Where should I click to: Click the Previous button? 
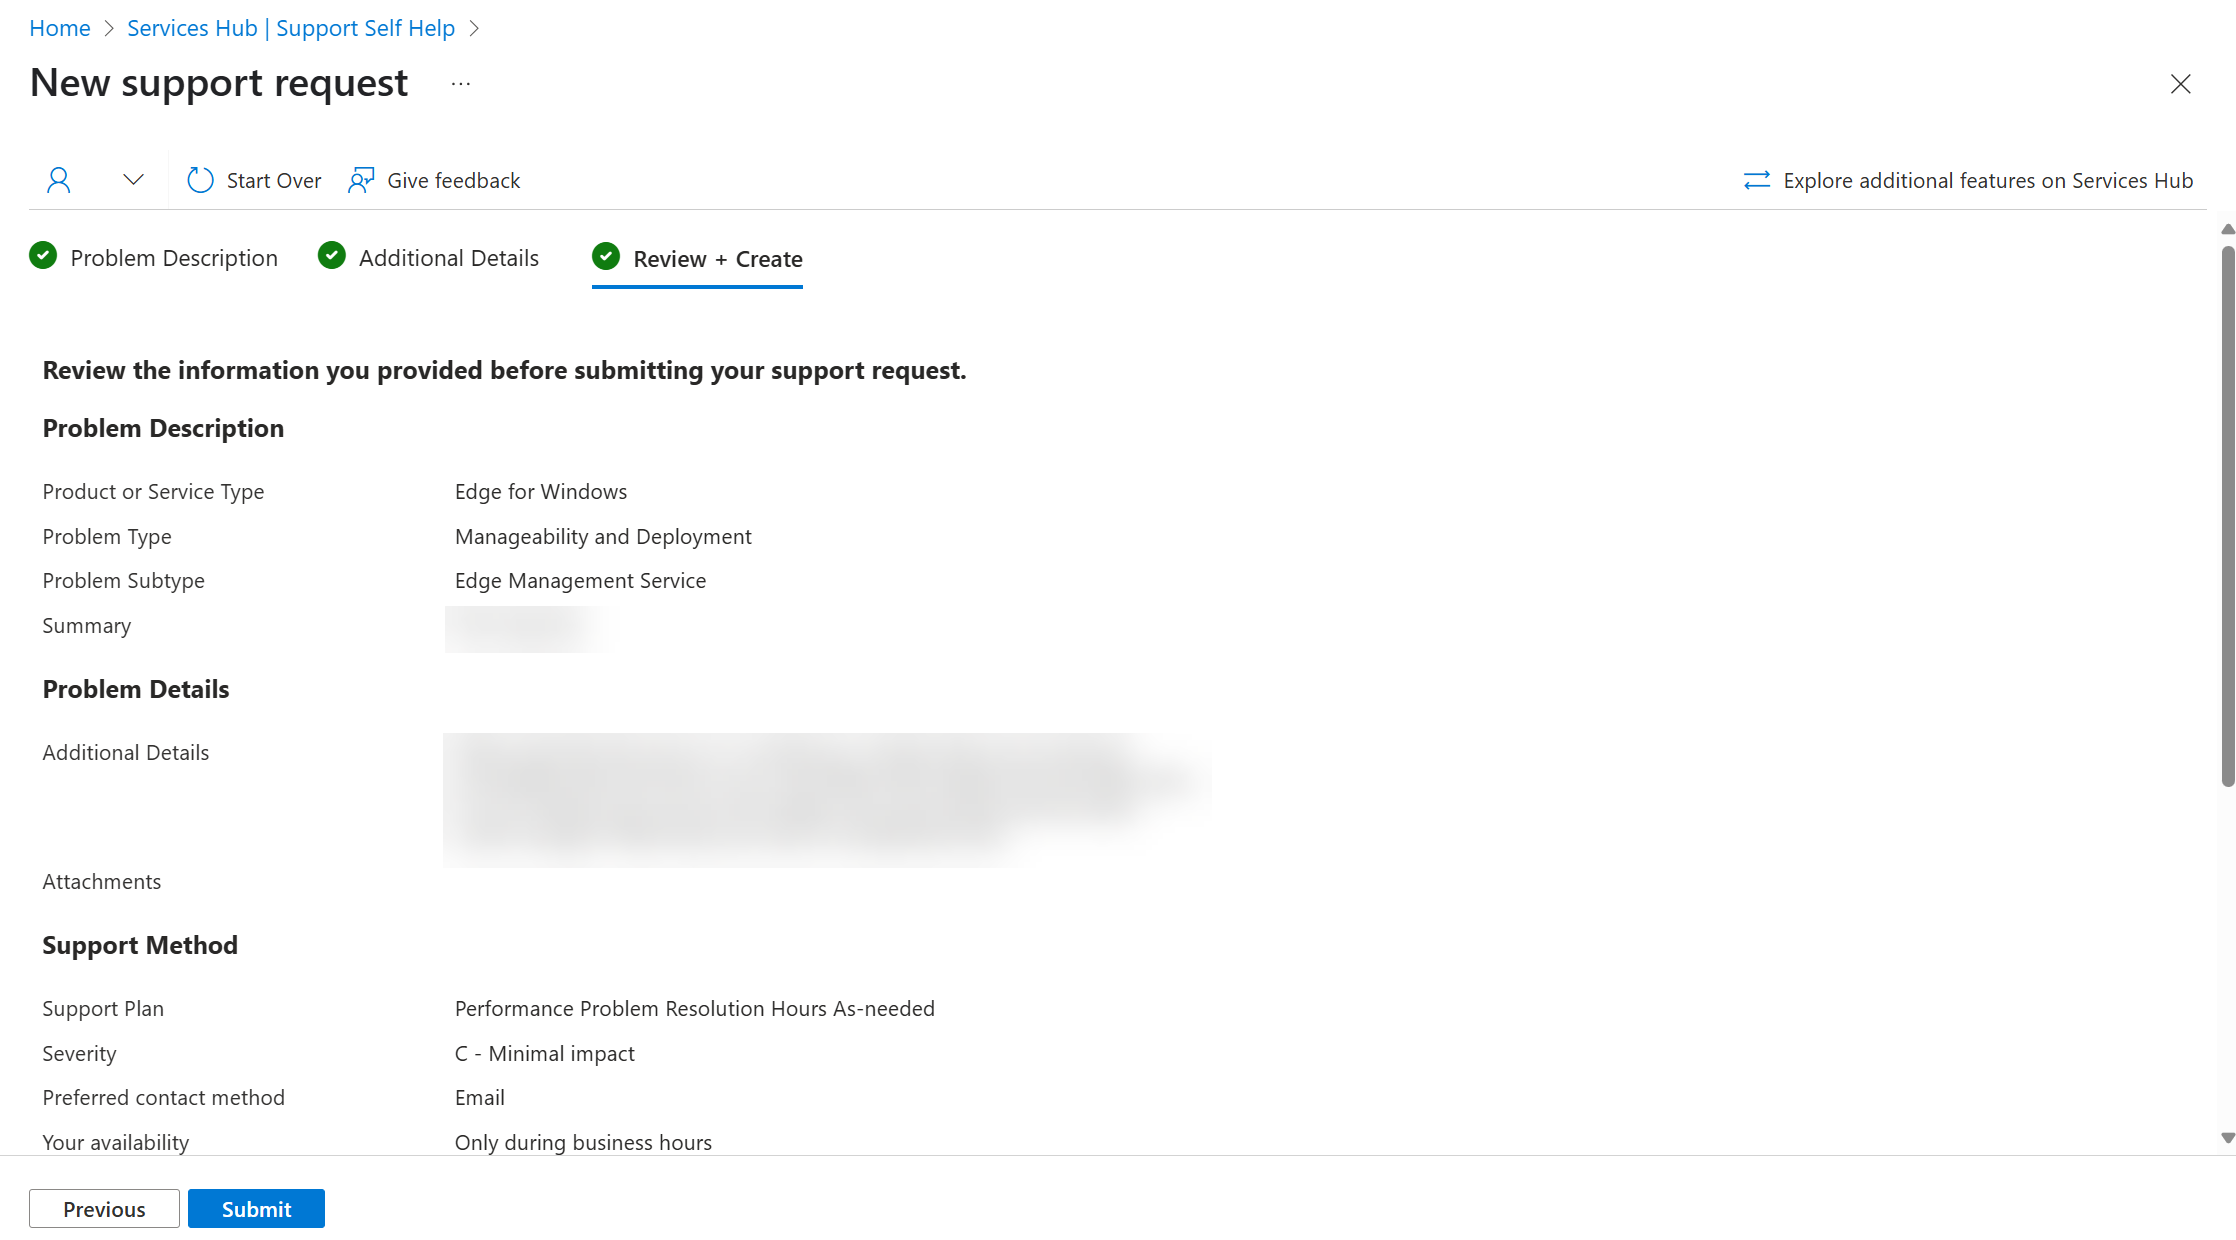[x=104, y=1208]
